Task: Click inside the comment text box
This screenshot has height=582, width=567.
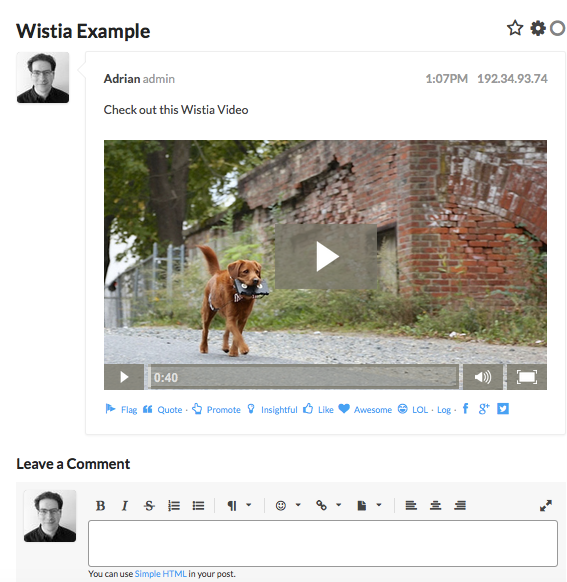Action: pos(323,543)
